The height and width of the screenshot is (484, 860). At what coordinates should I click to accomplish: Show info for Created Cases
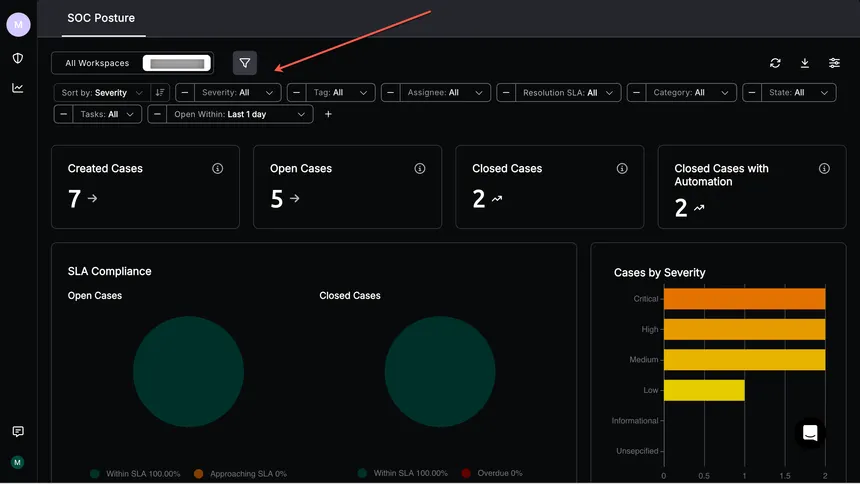(x=217, y=168)
